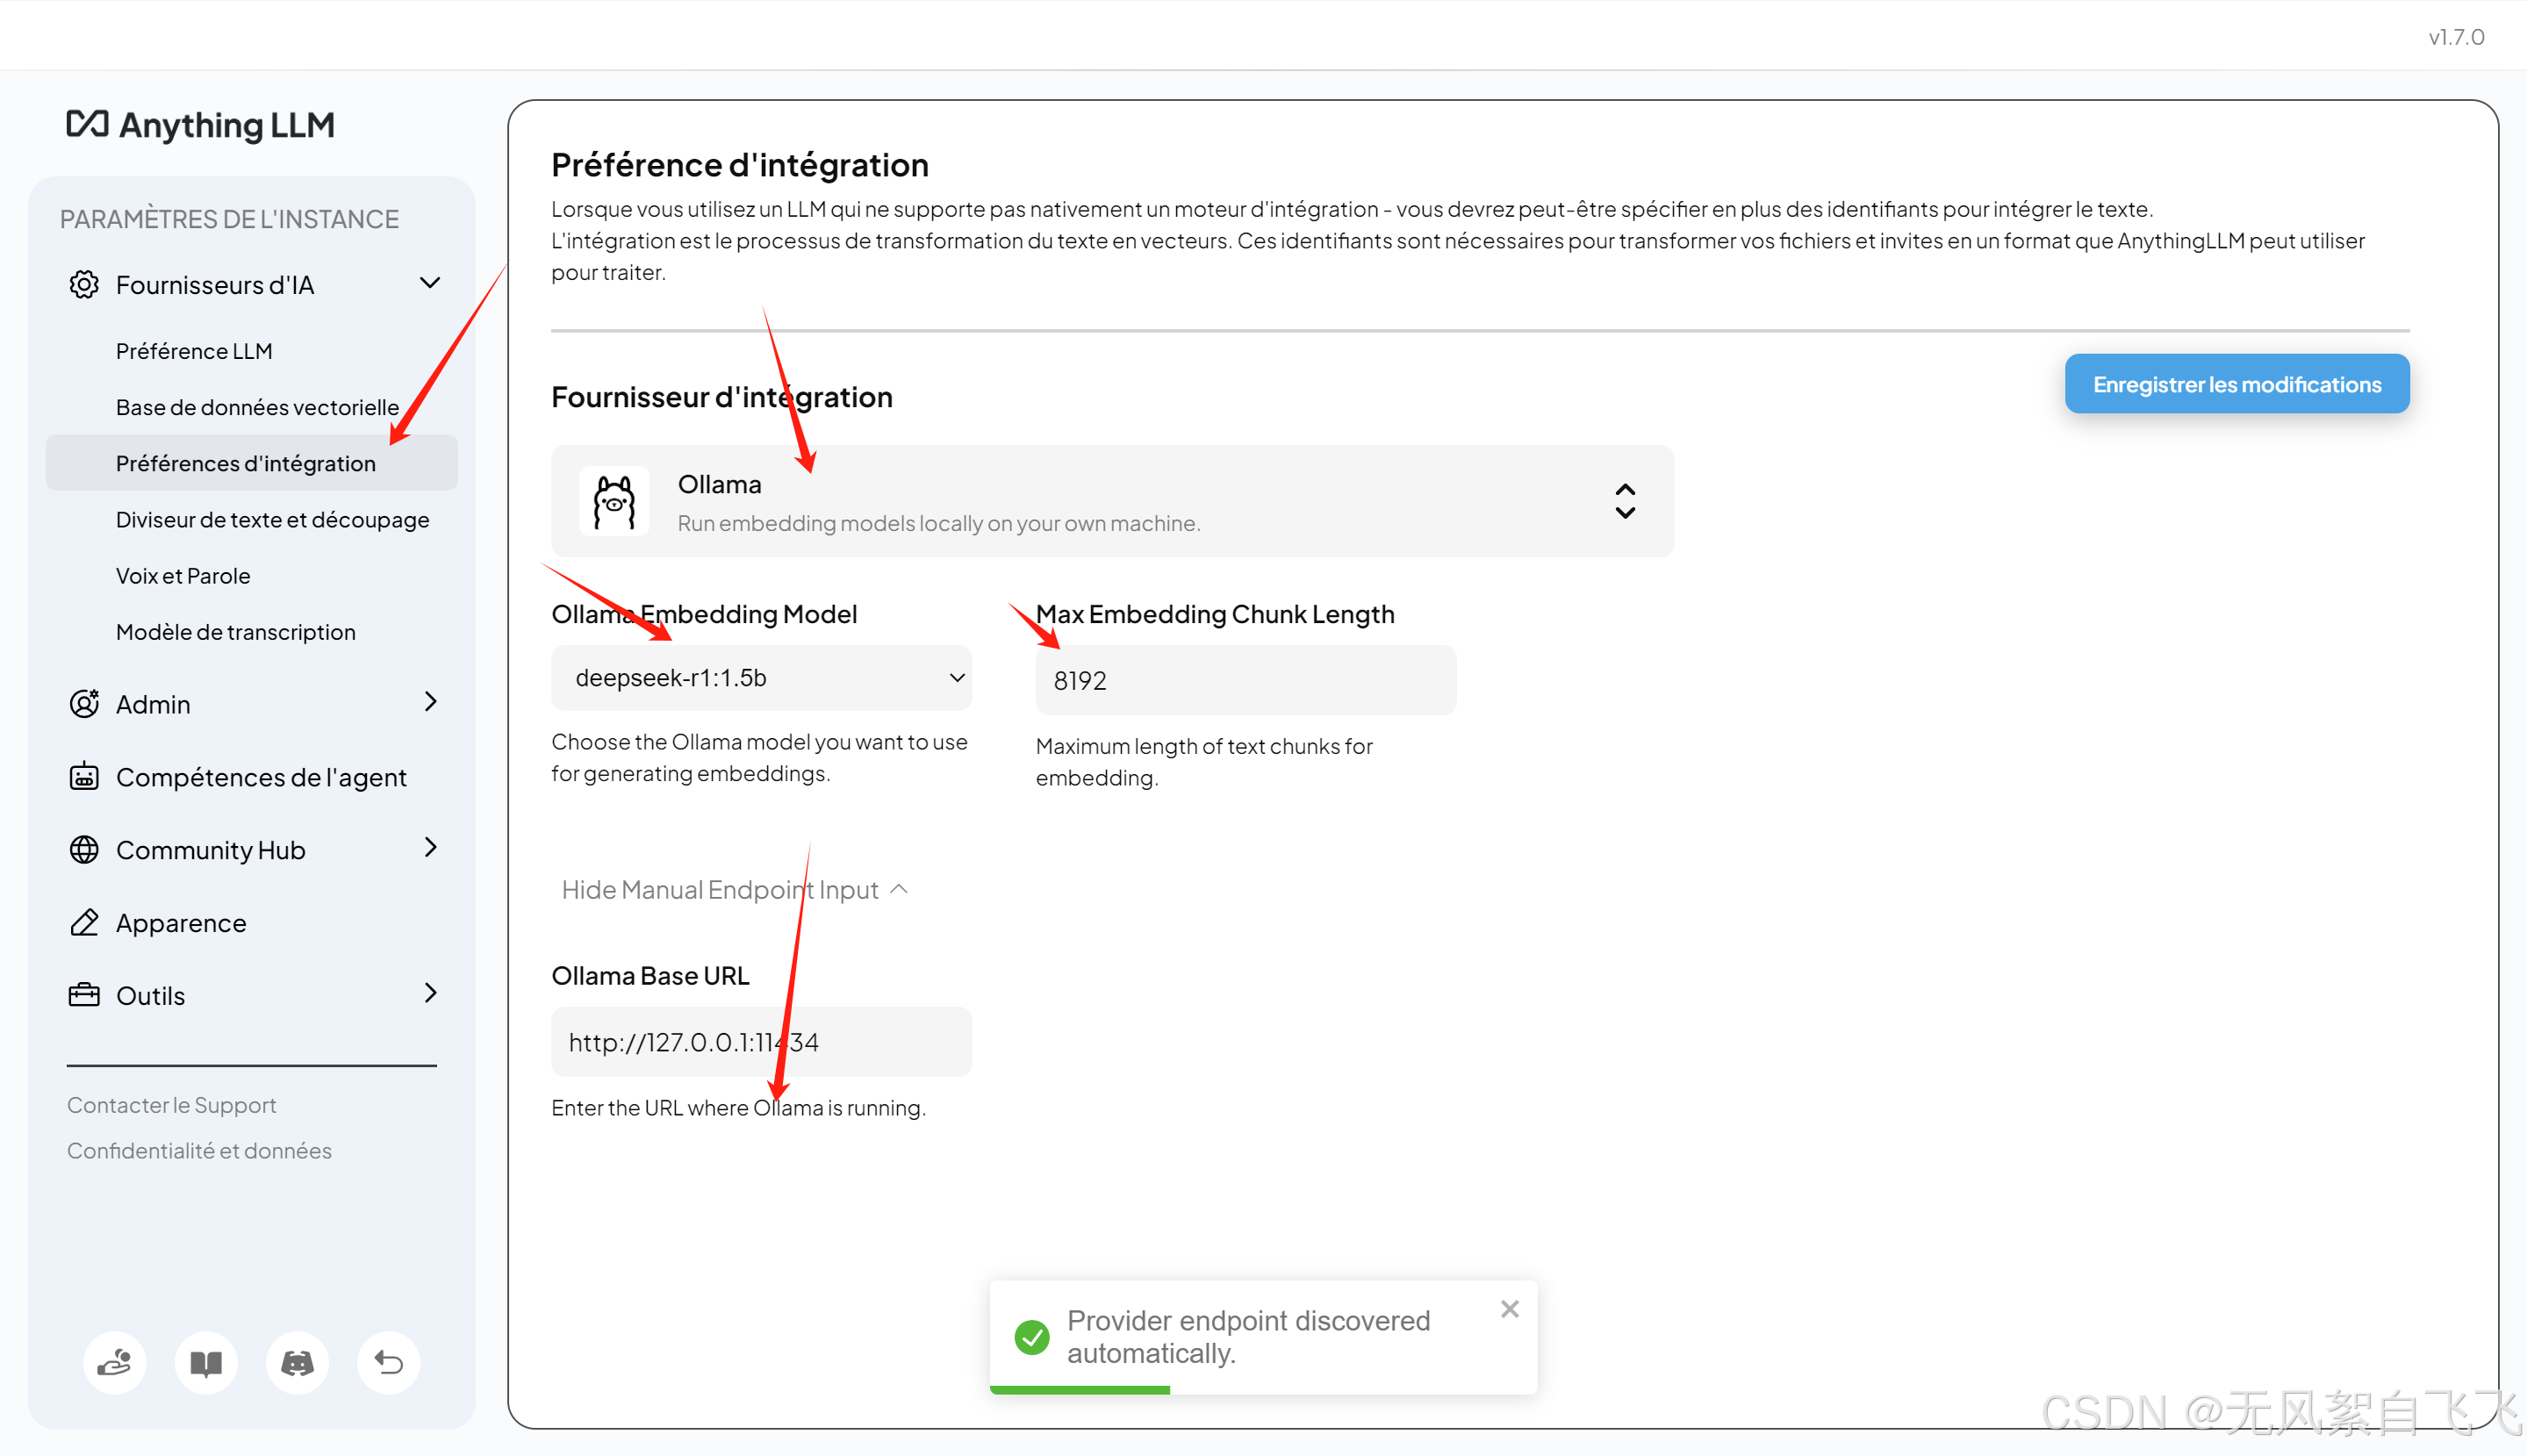Collapse the Fournisseurs d'IA section

pyautogui.click(x=430, y=284)
